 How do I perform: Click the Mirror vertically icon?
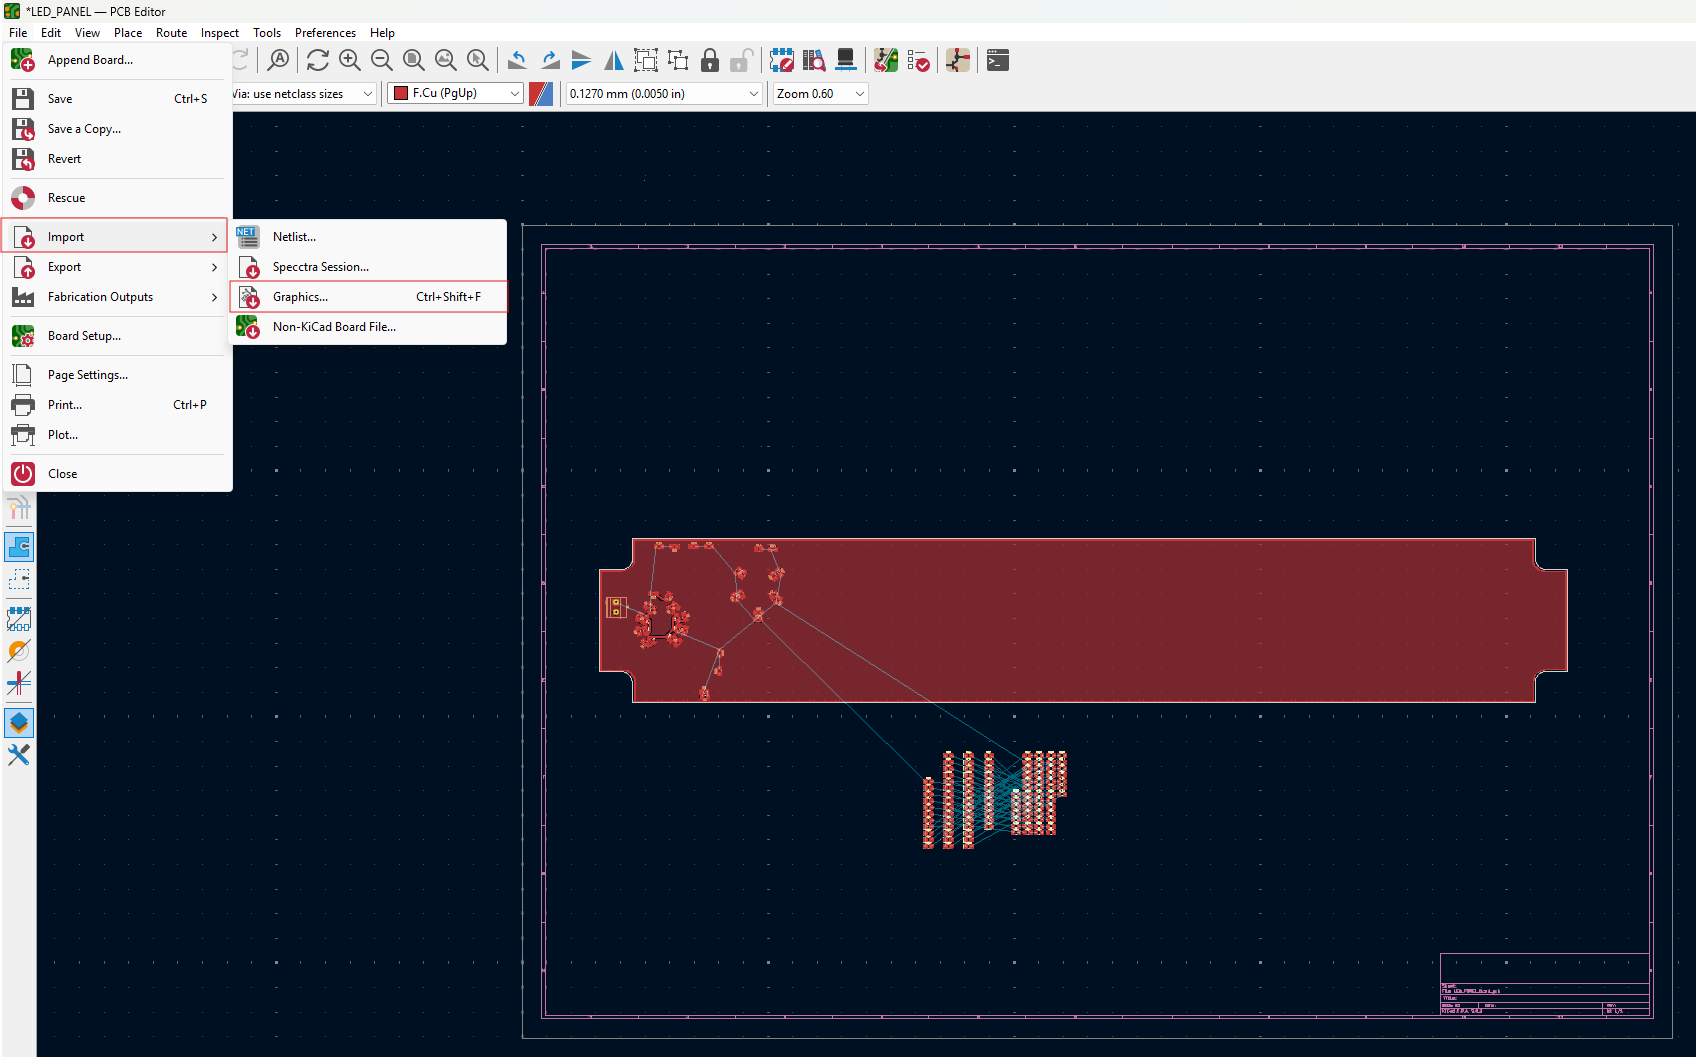point(581,60)
